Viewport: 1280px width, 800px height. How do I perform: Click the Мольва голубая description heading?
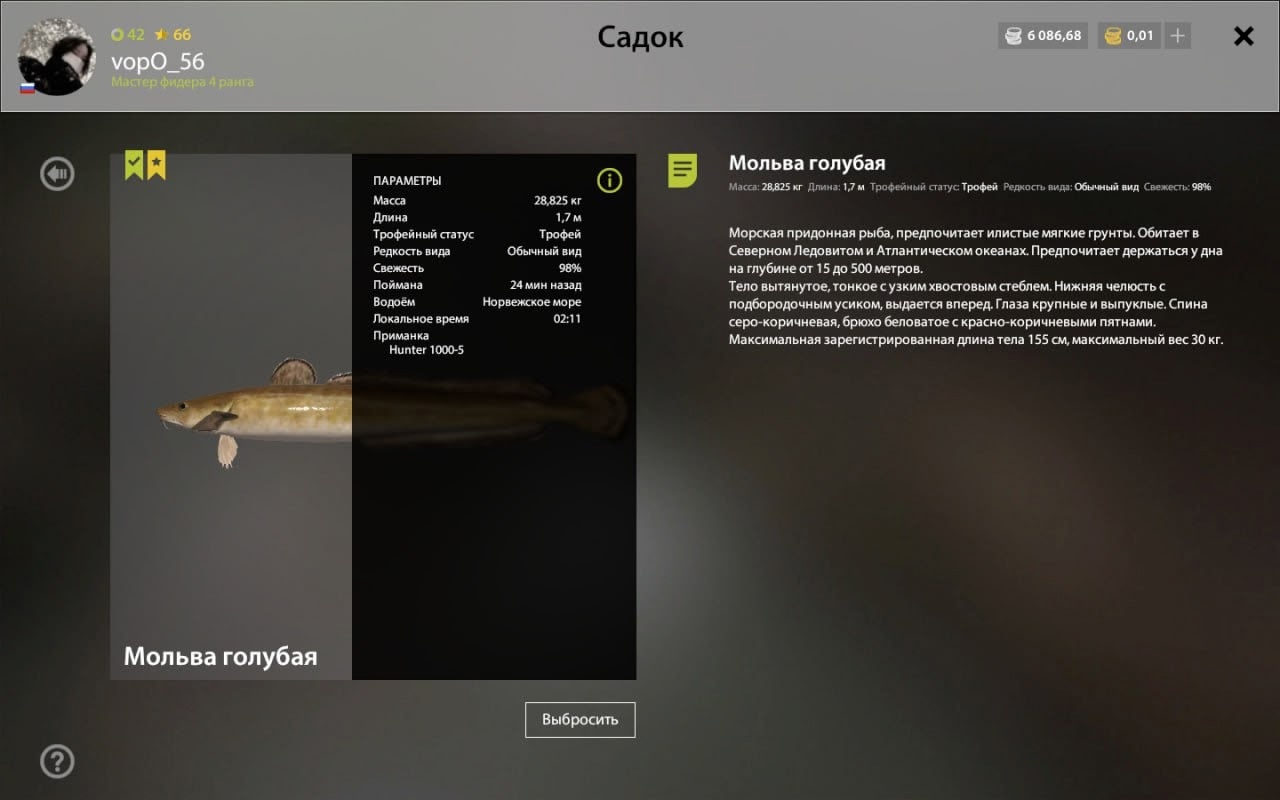pyautogui.click(x=807, y=163)
